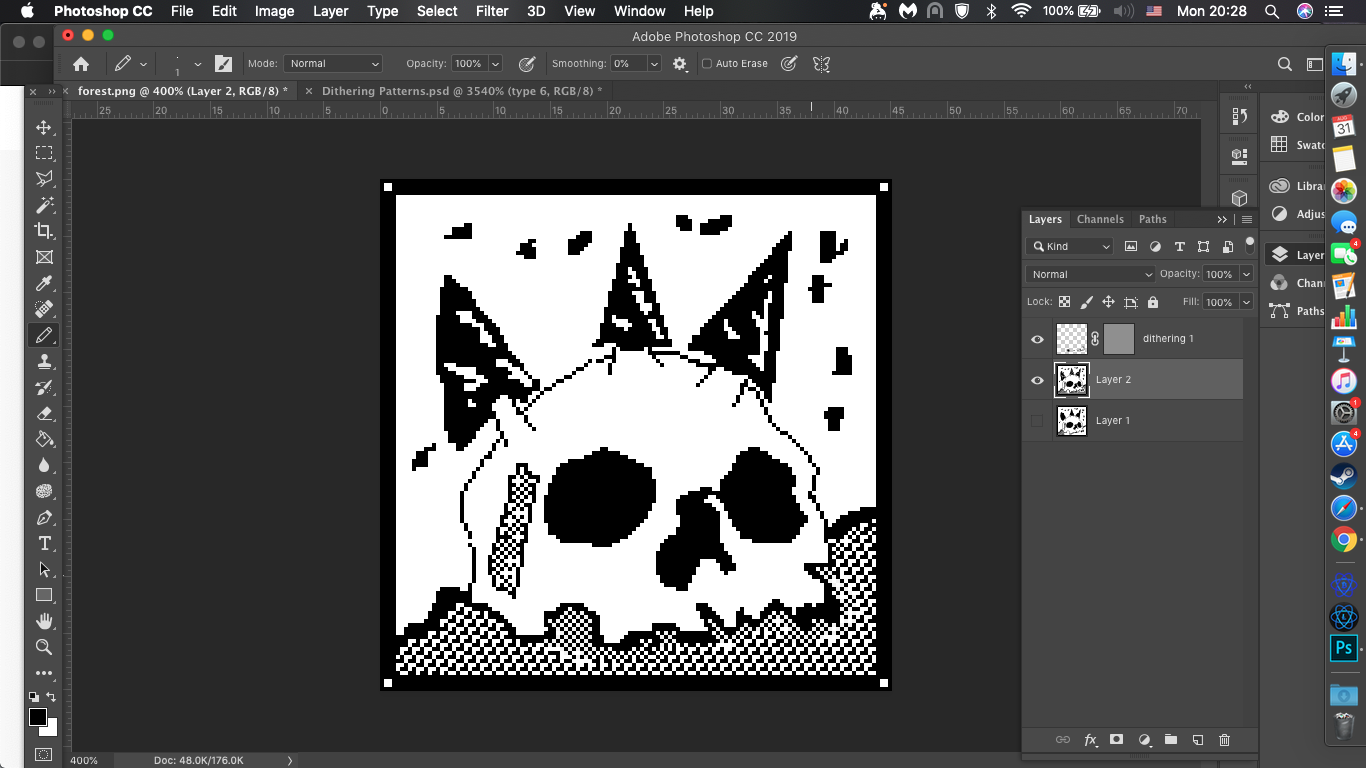Viewport: 1366px width, 768px height.
Task: Select the Sponge tool
Action: pos(44,491)
